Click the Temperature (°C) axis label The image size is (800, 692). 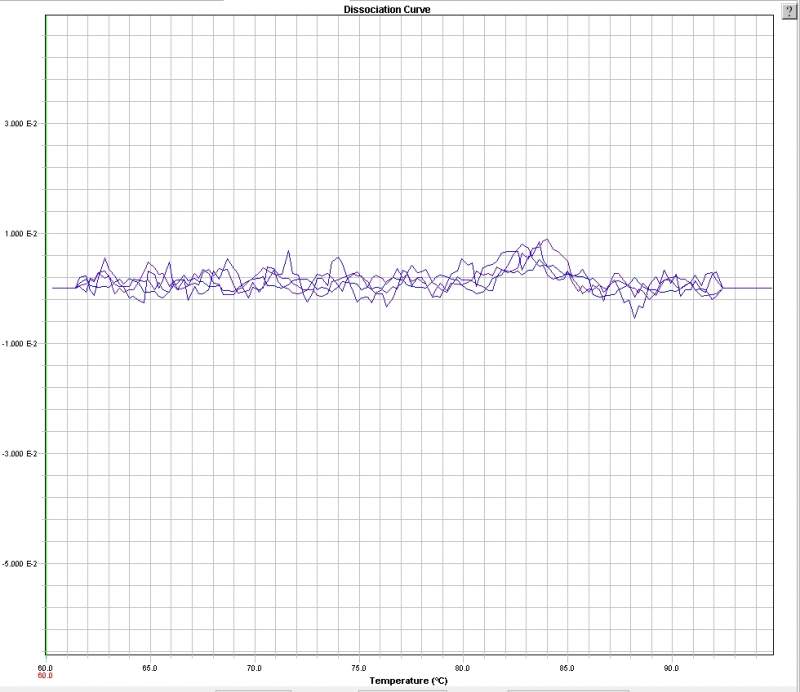pos(408,681)
